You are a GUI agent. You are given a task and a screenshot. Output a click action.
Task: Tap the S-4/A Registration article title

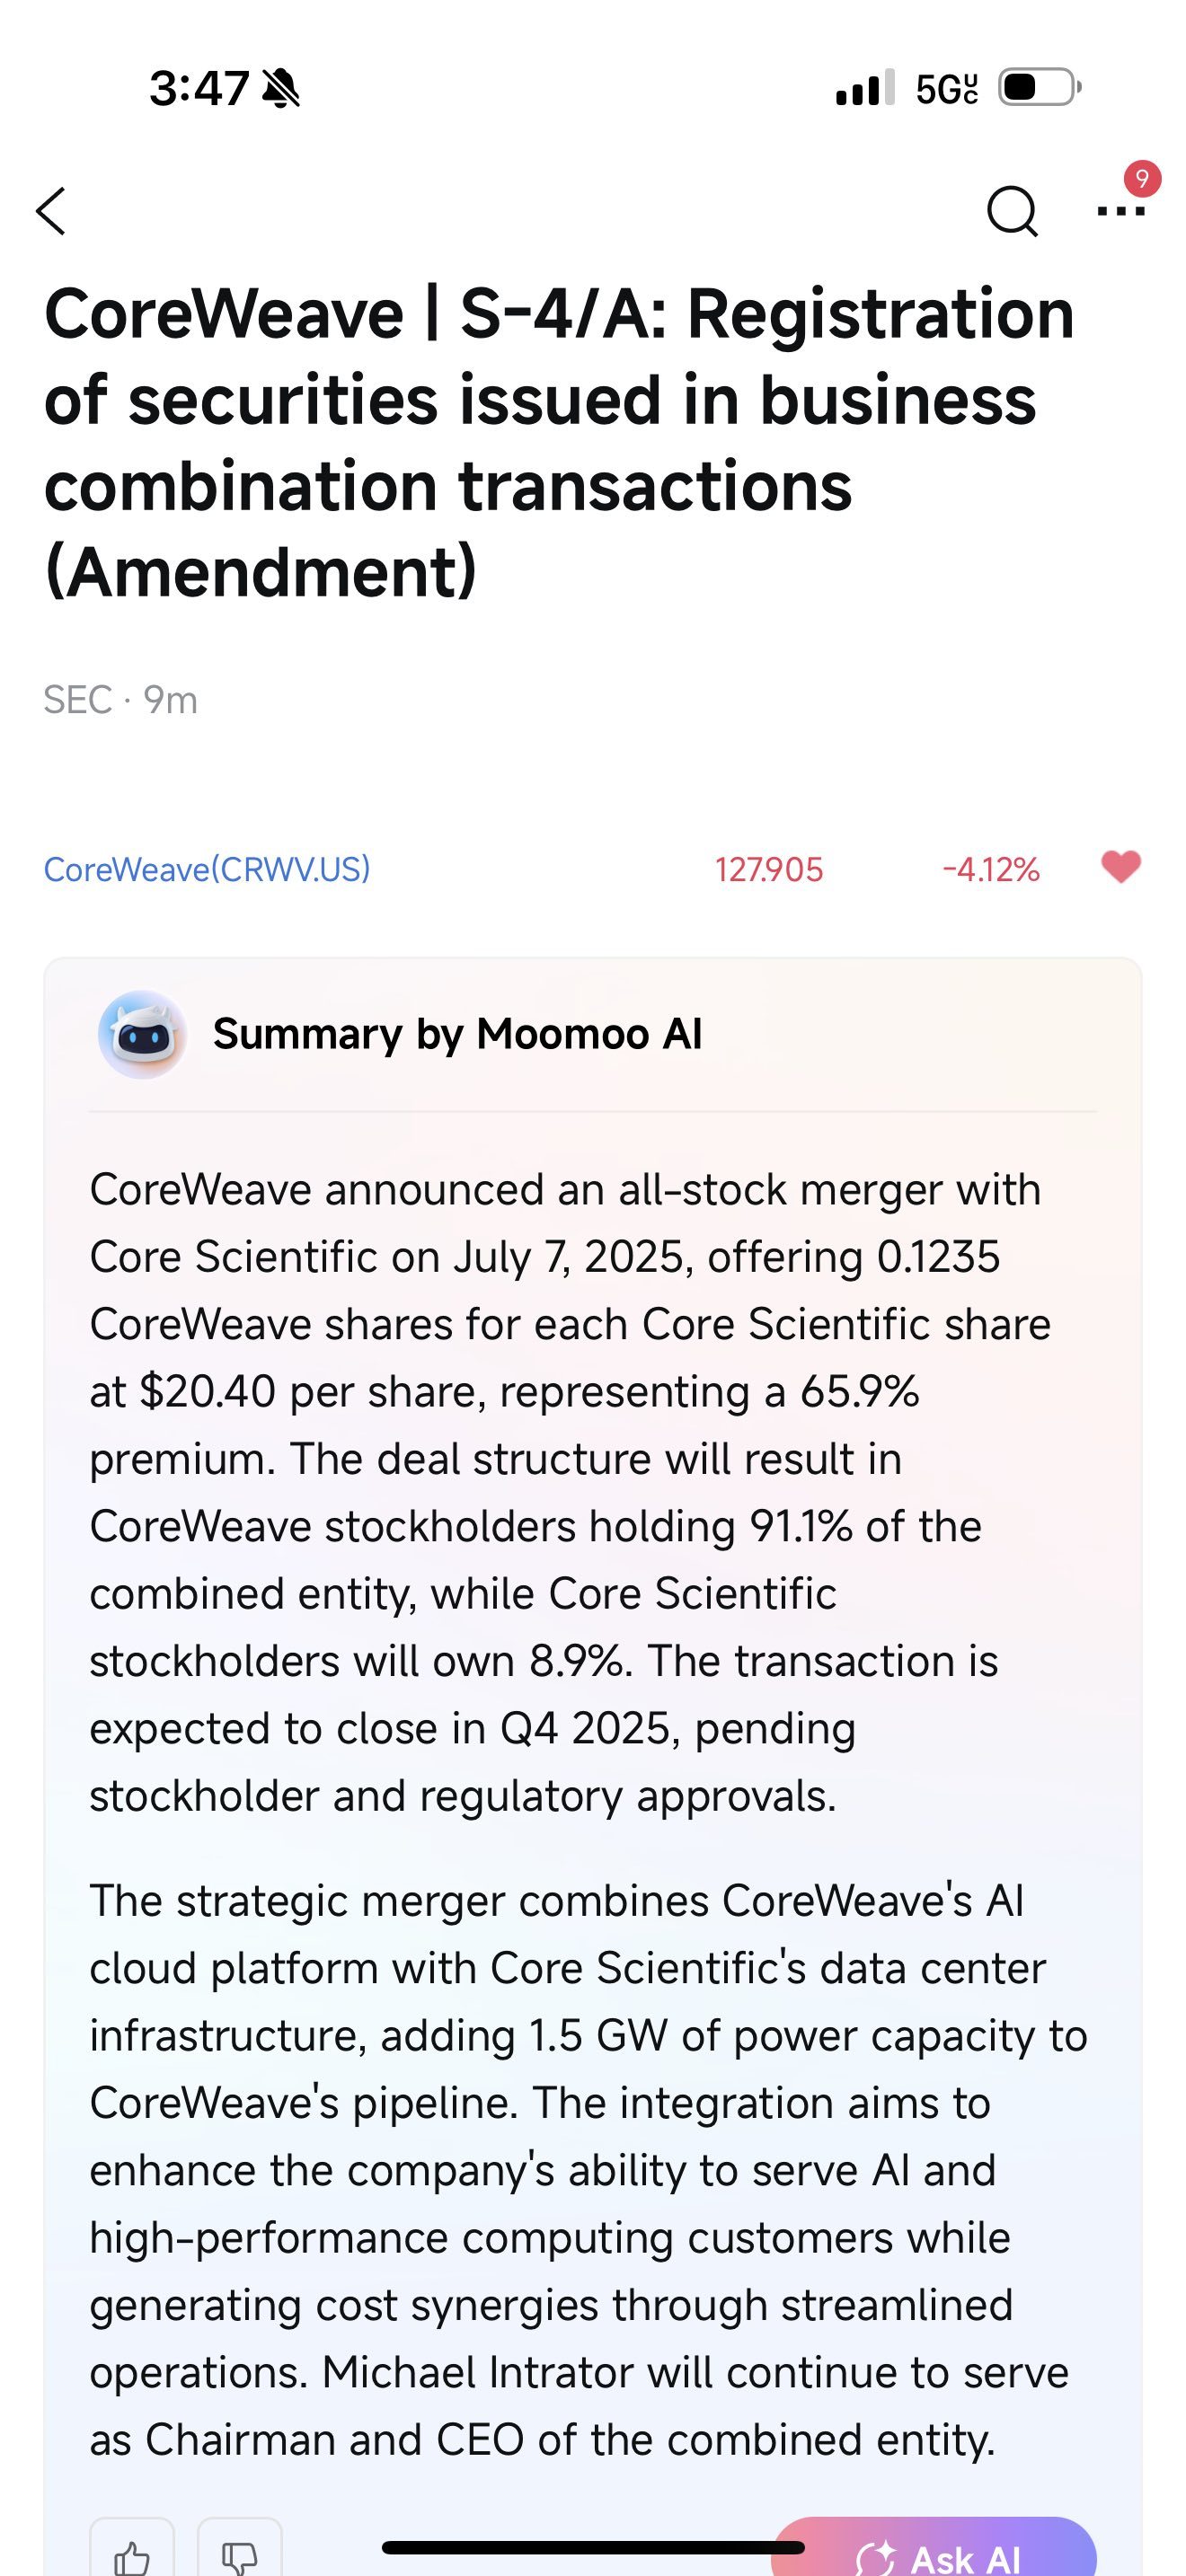tap(560, 441)
